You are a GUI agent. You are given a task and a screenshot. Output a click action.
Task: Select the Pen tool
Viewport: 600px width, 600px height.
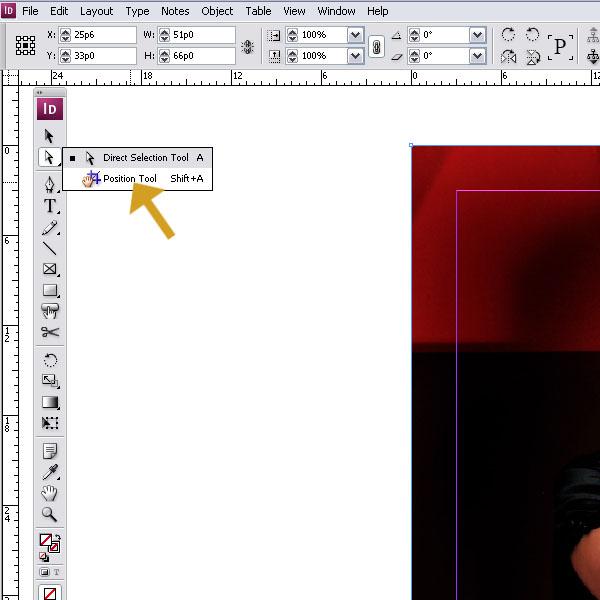[x=49, y=184]
